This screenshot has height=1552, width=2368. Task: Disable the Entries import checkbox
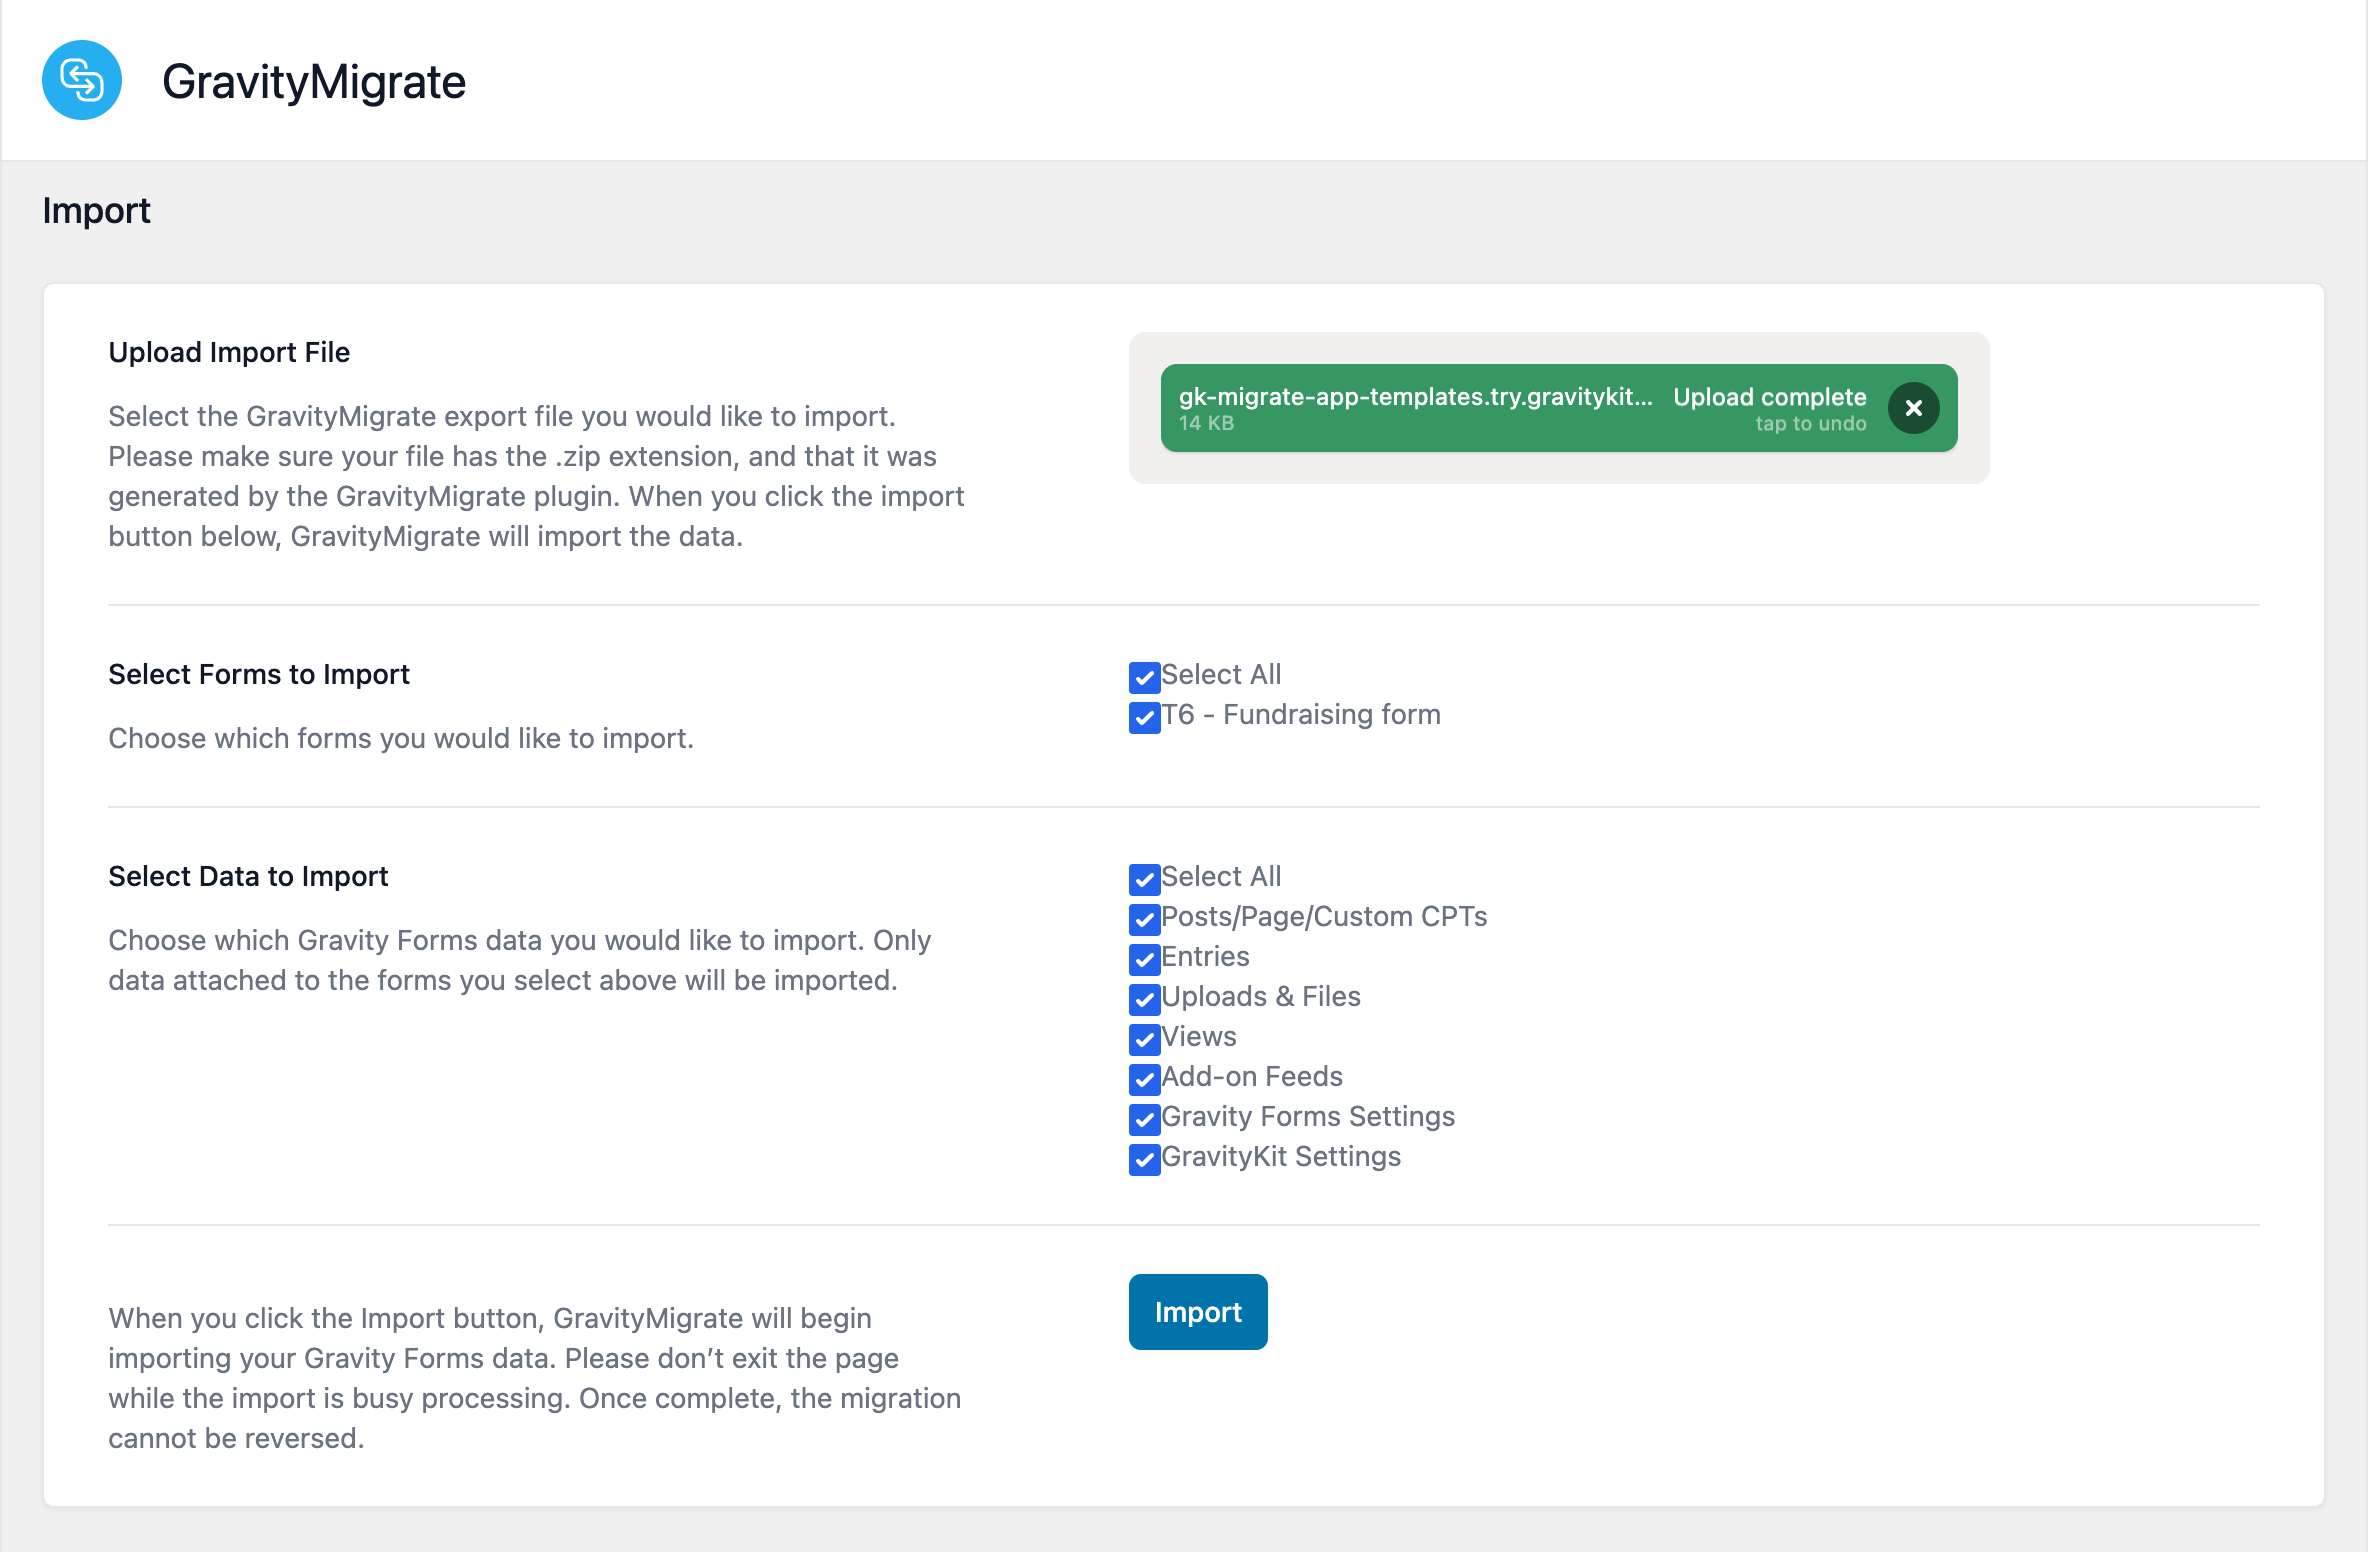(1143, 960)
